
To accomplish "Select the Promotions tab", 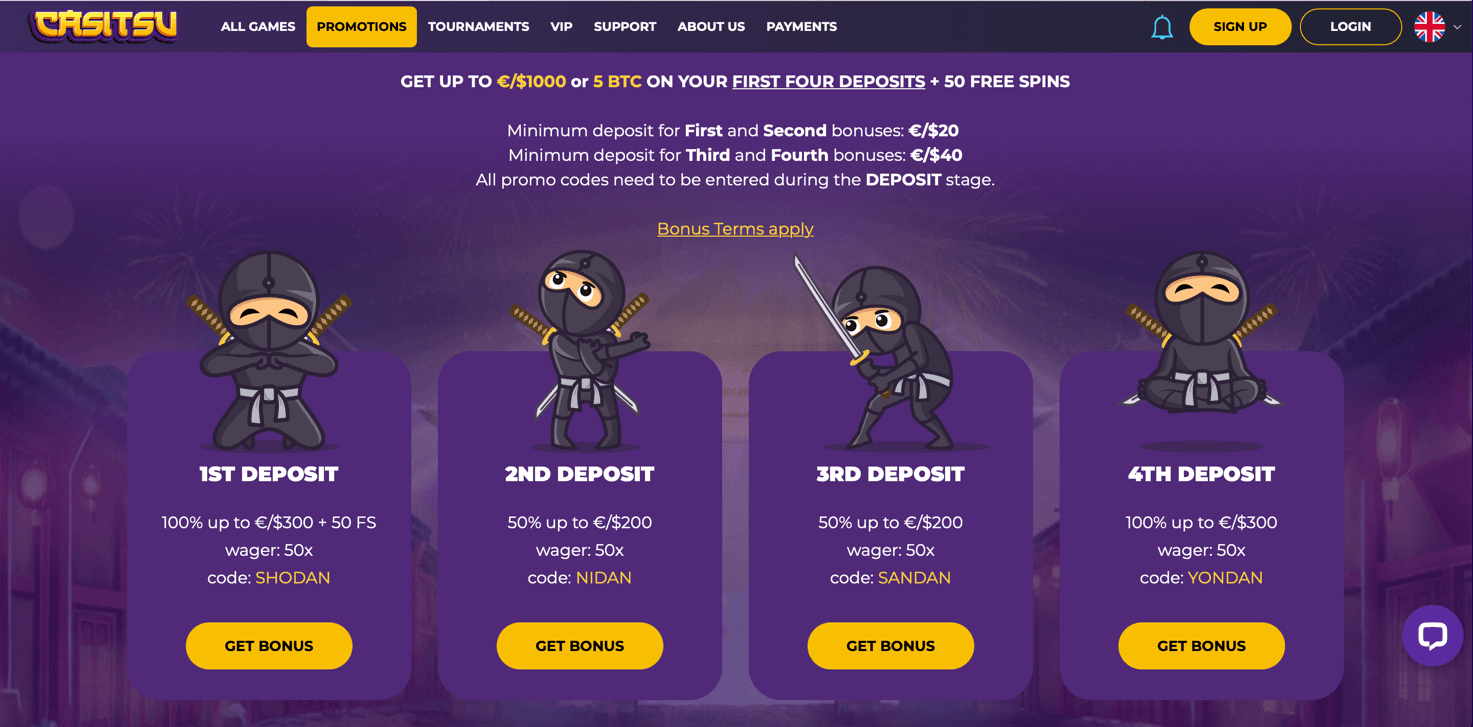I will (362, 27).
